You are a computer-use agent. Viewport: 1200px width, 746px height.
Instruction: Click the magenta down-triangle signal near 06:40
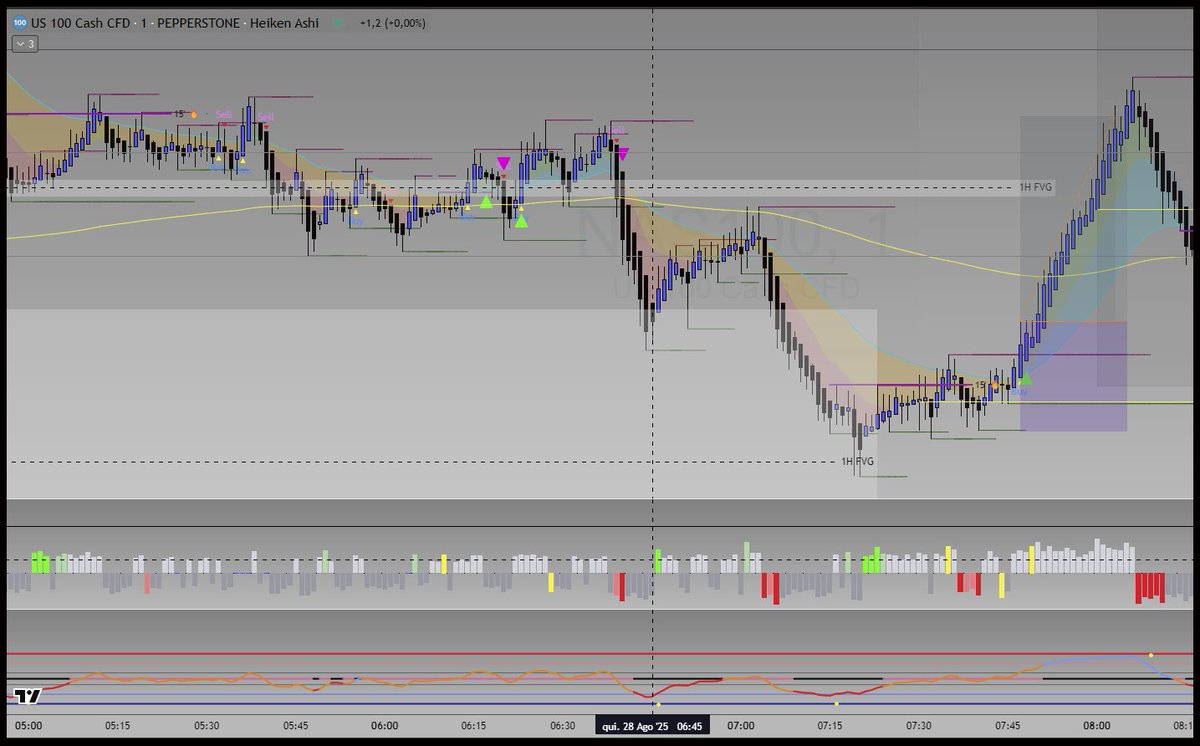(623, 154)
